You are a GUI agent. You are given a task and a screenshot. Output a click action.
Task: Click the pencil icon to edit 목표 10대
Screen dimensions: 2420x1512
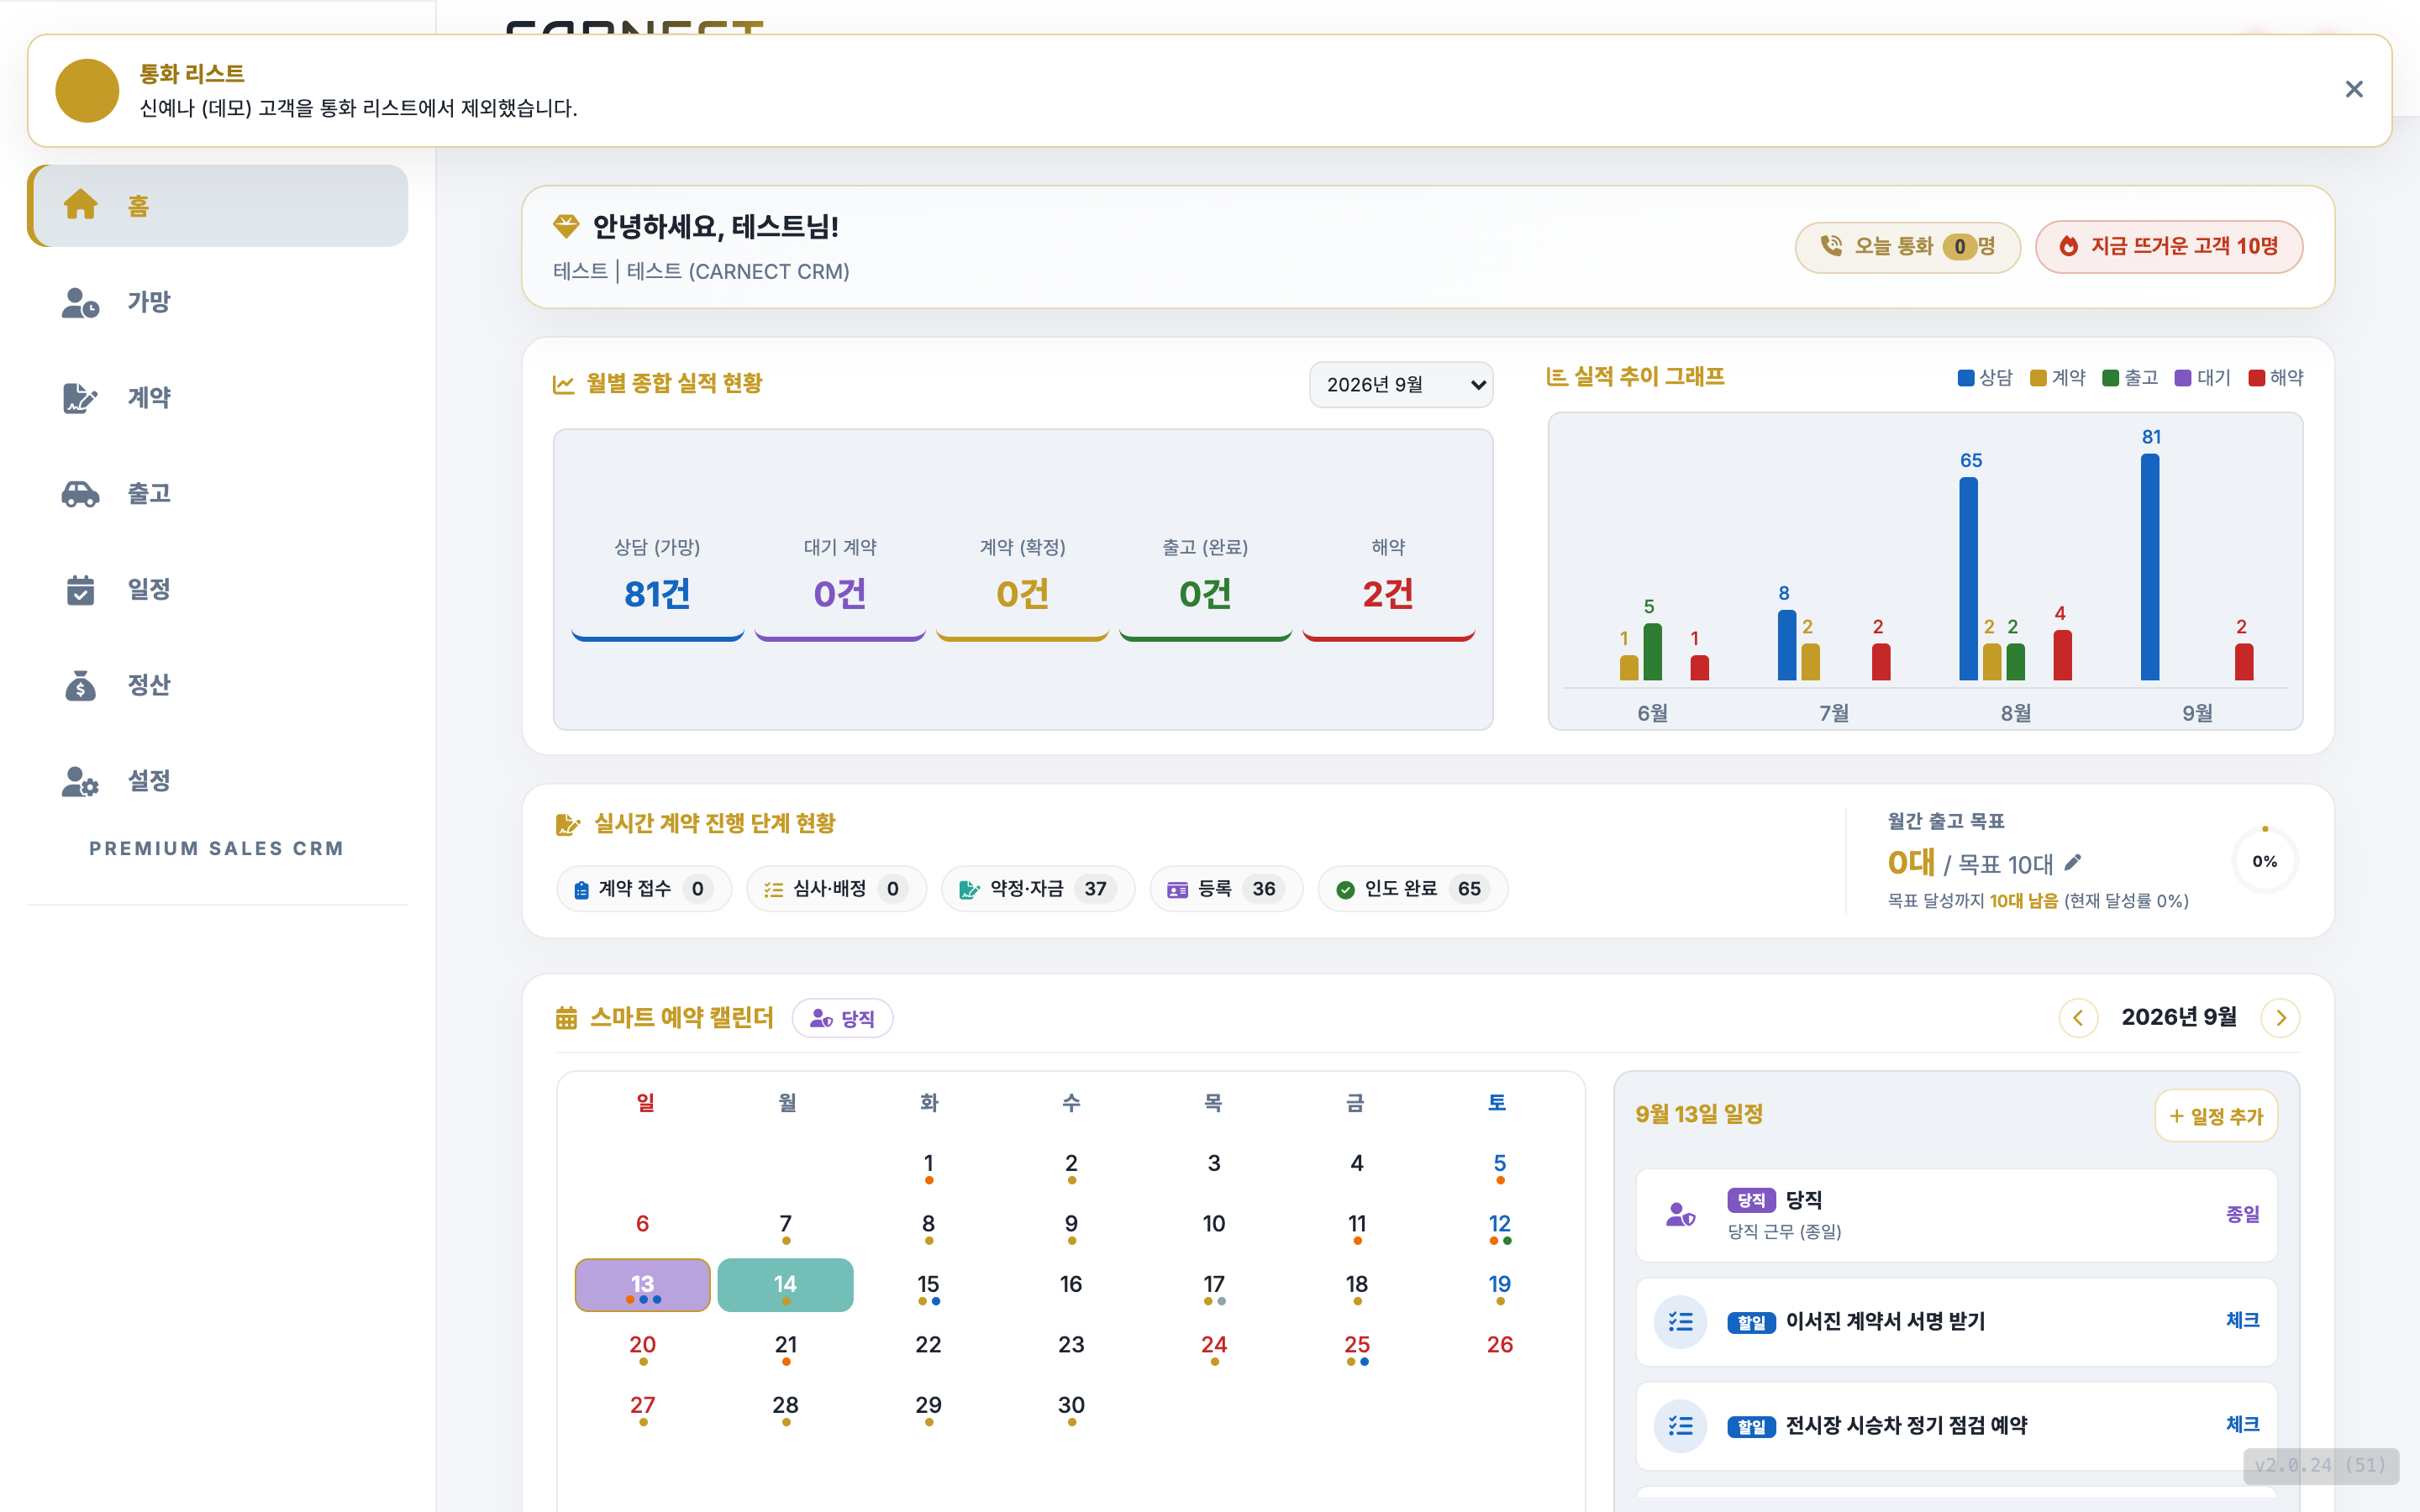coord(2074,862)
